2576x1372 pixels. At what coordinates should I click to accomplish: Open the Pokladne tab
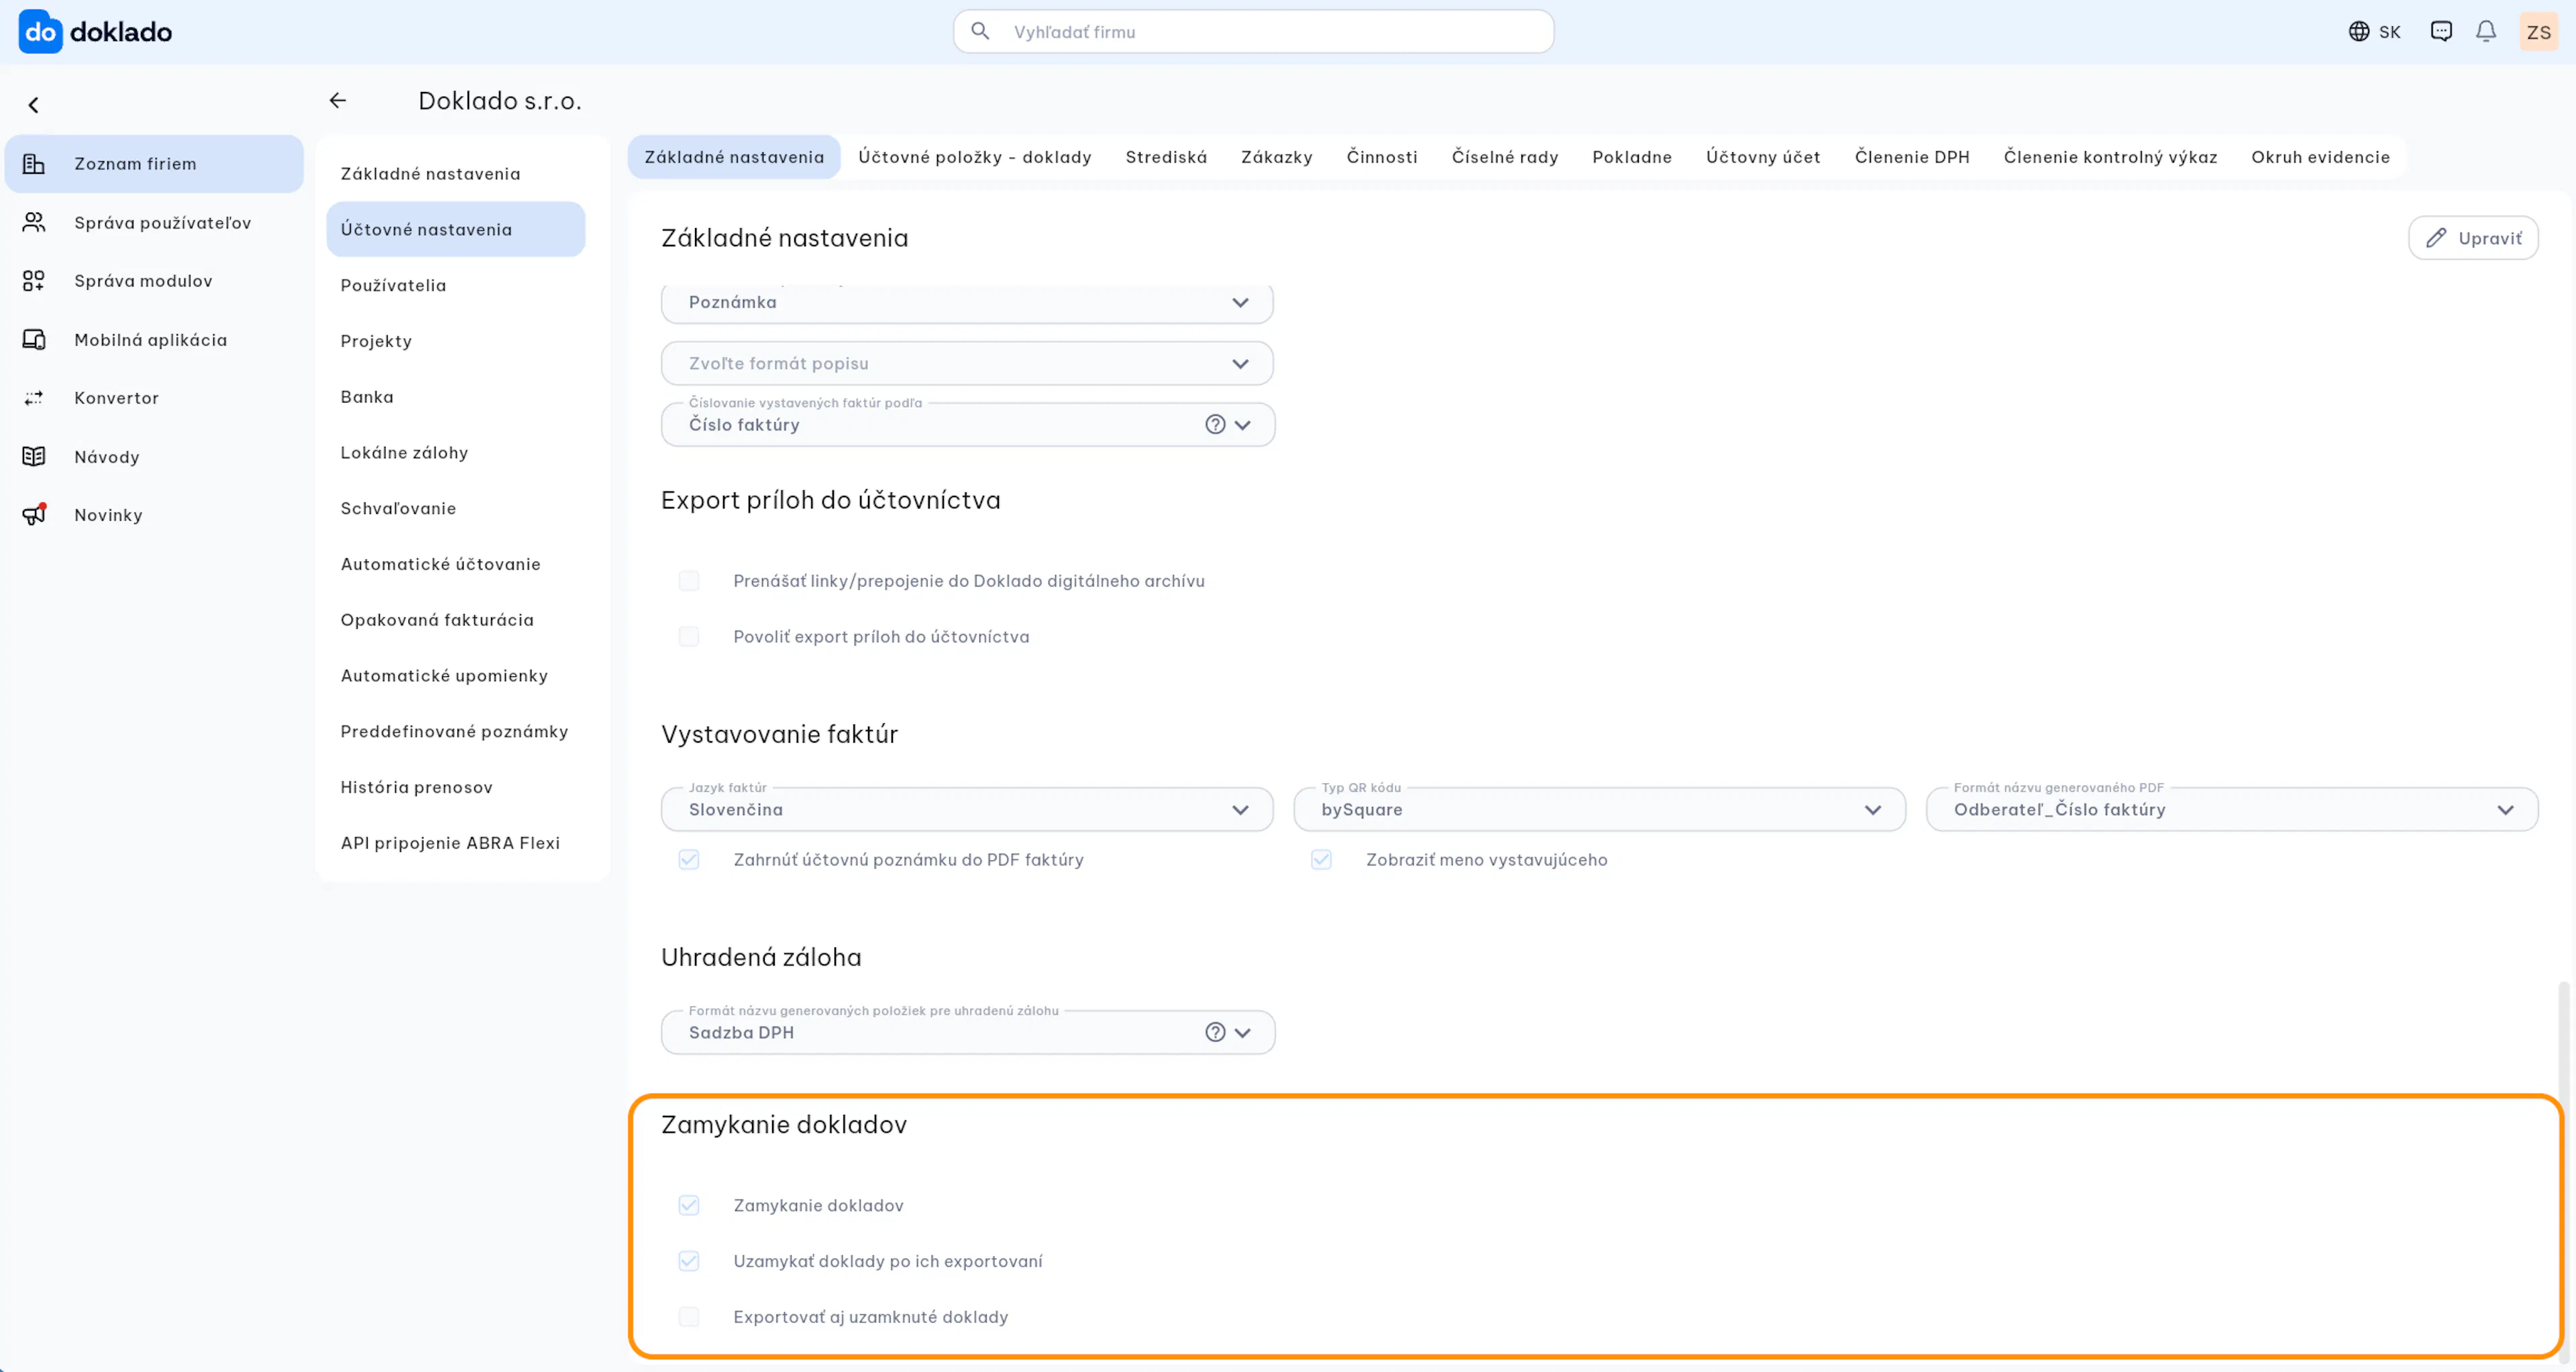pyautogui.click(x=1632, y=157)
